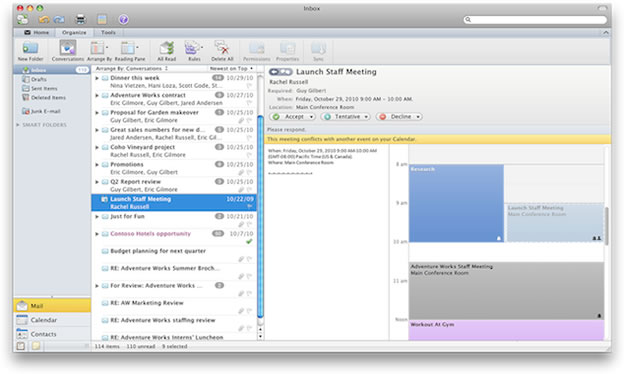
Task: Open the Decline dropdown arrow
Action: [x=418, y=117]
